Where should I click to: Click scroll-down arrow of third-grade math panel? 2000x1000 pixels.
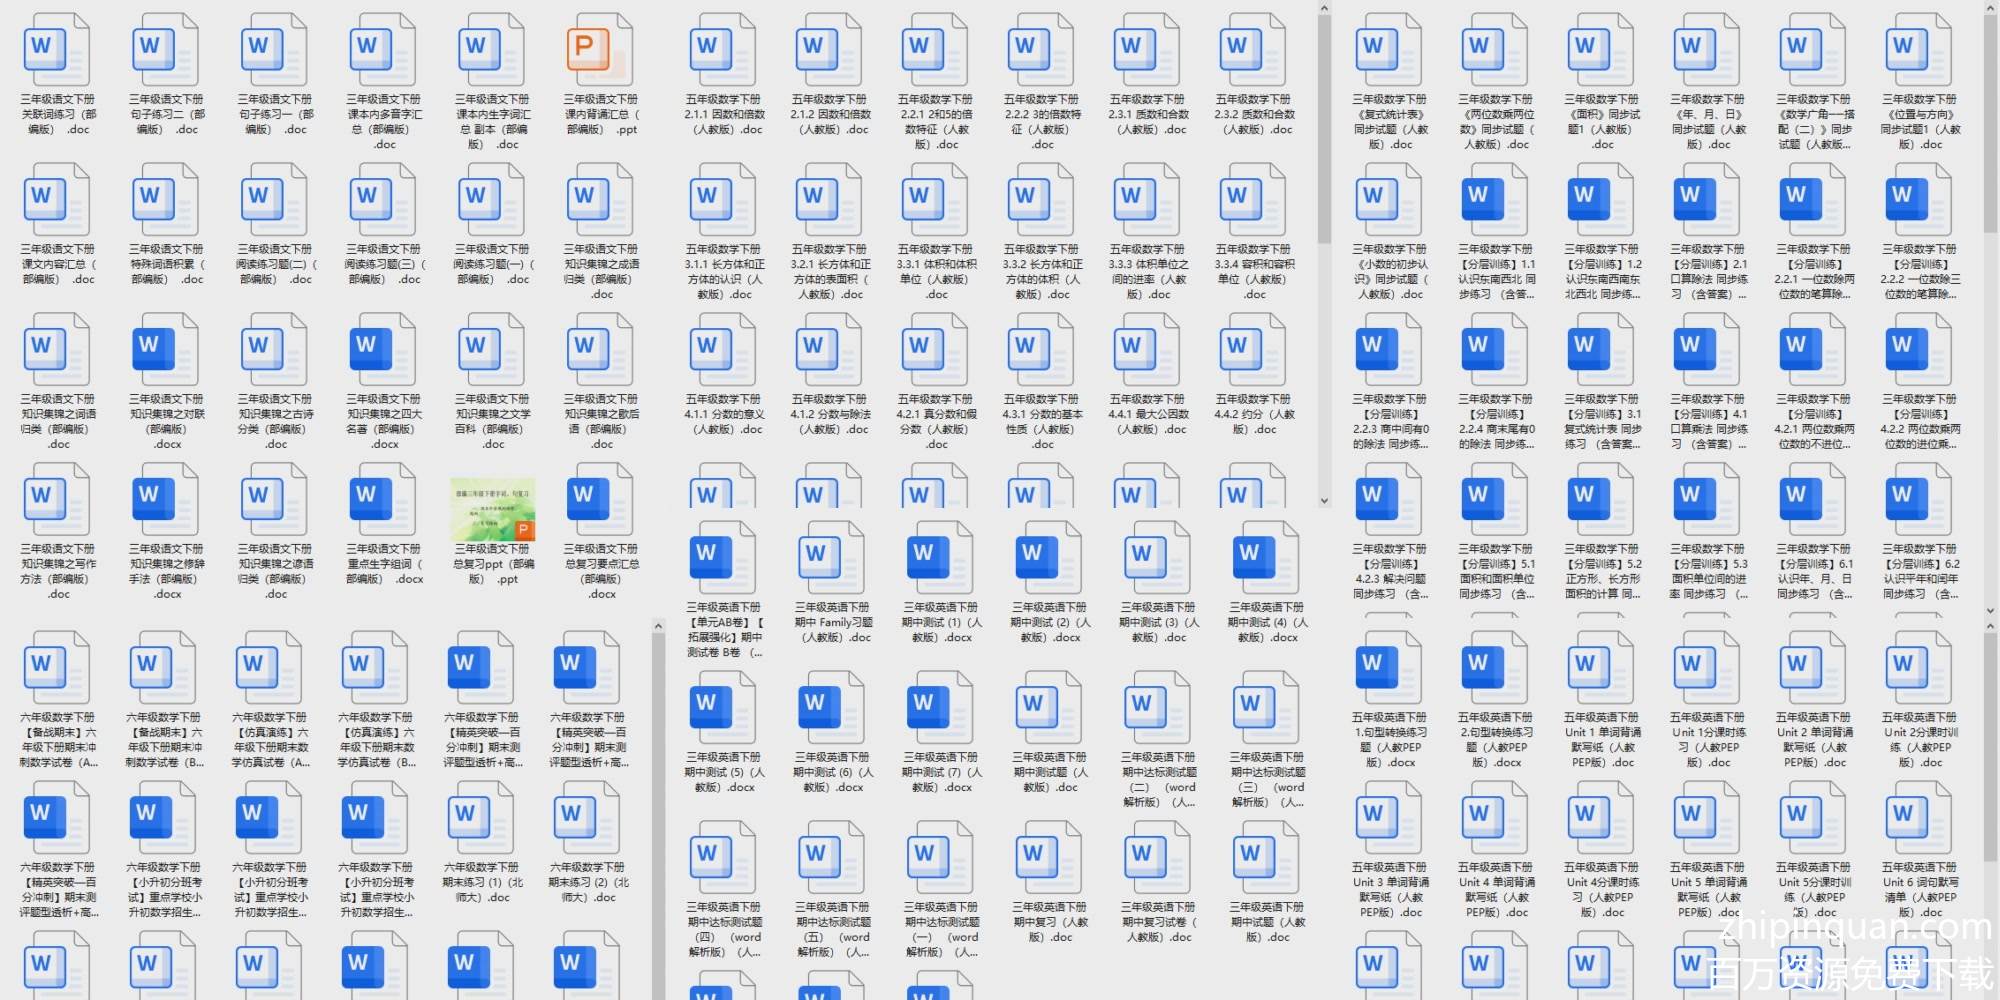point(1990,609)
